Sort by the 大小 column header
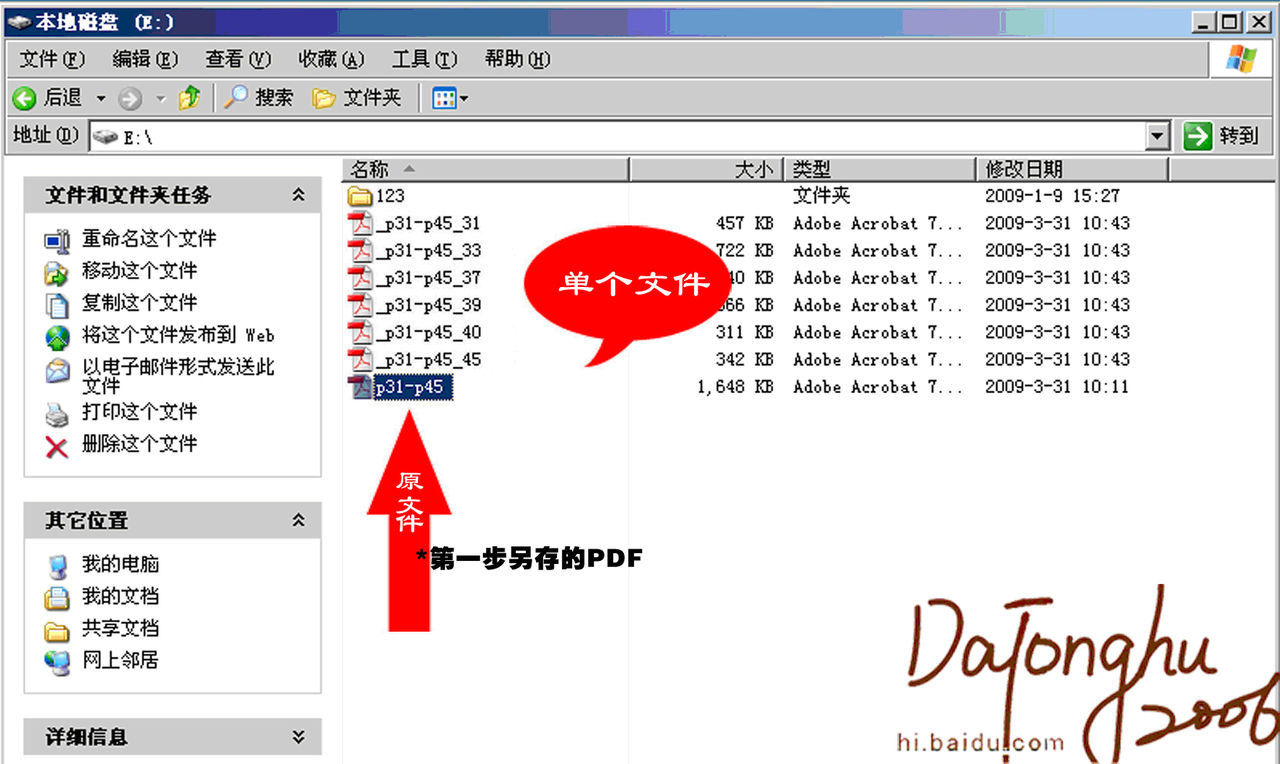 pyautogui.click(x=705, y=170)
